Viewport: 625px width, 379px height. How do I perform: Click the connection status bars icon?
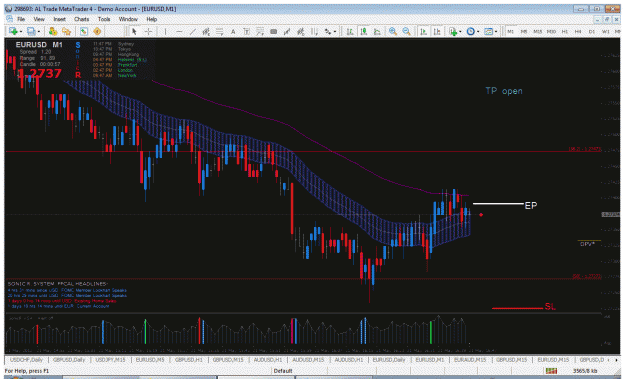[x=551, y=371]
